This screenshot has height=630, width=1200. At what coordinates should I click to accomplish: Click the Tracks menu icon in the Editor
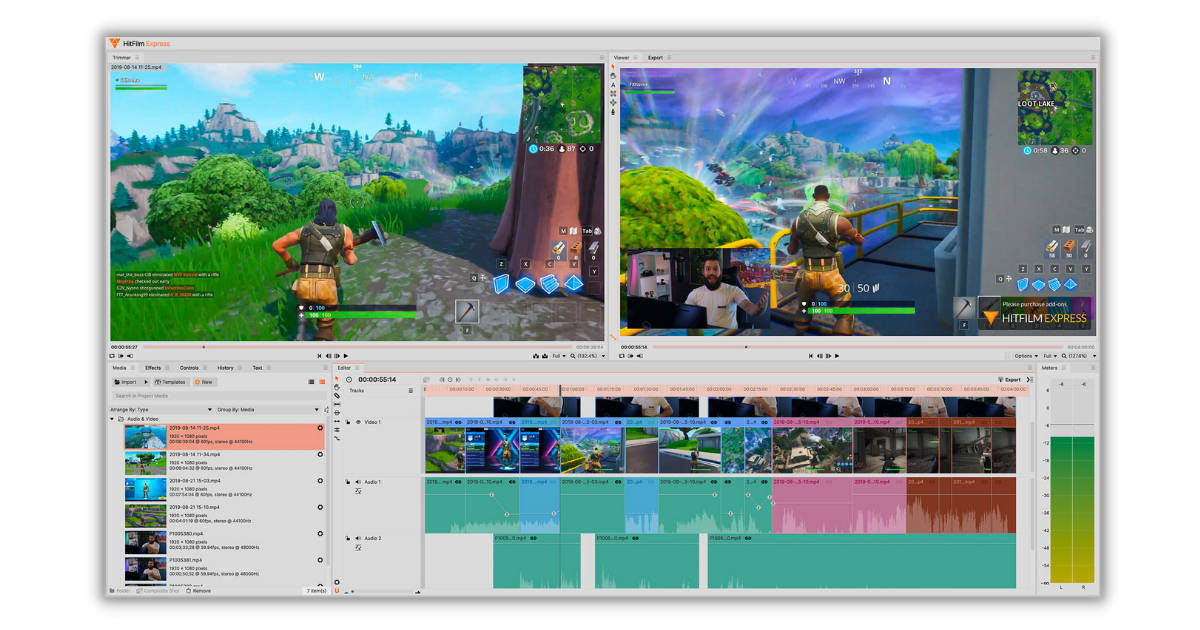pyautogui.click(x=411, y=389)
